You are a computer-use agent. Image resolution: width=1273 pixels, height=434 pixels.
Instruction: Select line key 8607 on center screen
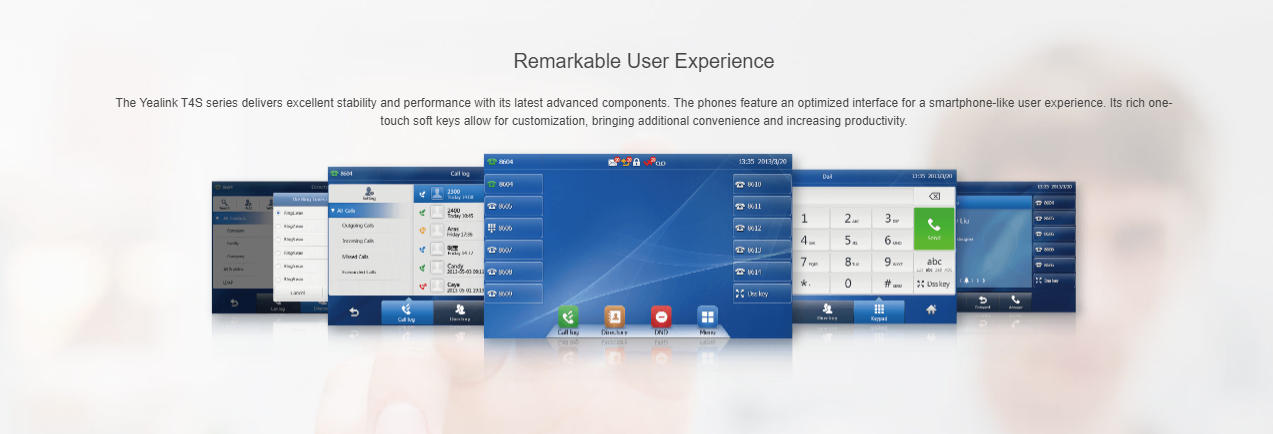[x=514, y=250]
